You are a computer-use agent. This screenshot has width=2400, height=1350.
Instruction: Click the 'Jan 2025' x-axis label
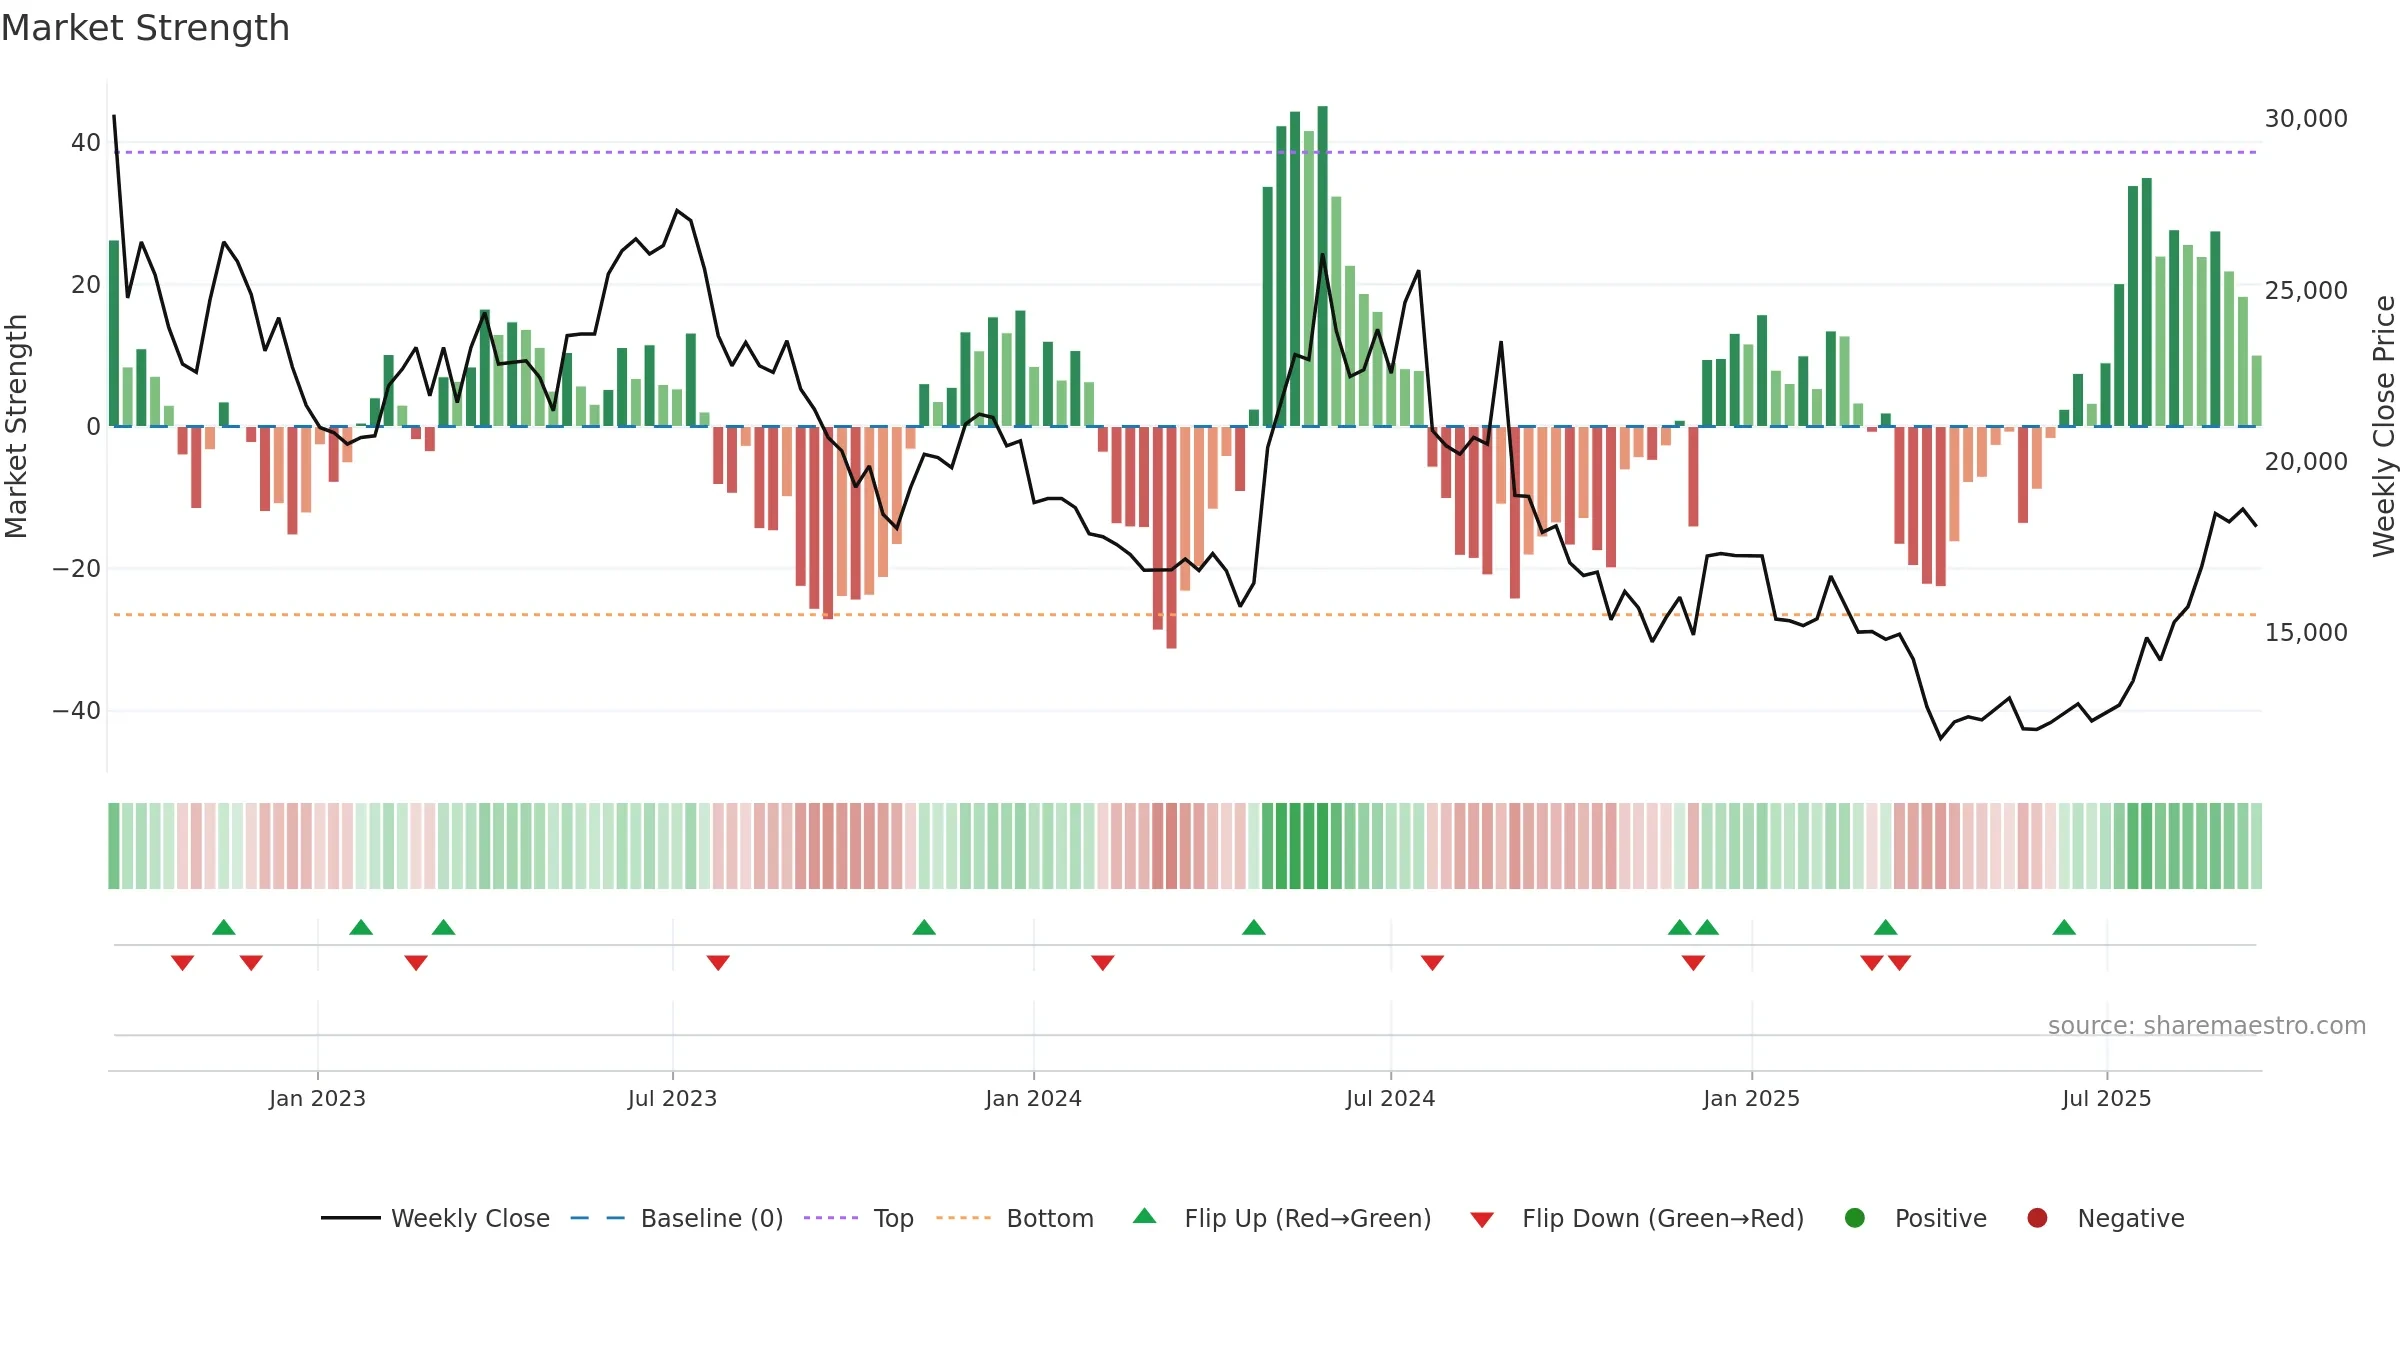1751,1099
